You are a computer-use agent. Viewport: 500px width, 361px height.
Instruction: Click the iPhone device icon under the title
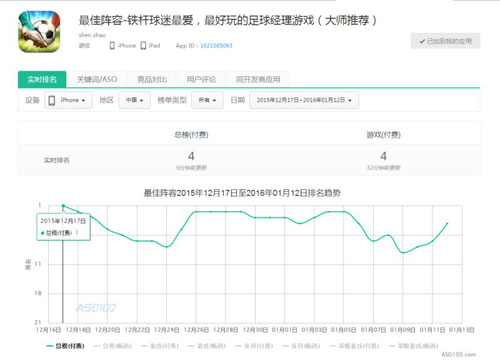(x=112, y=45)
